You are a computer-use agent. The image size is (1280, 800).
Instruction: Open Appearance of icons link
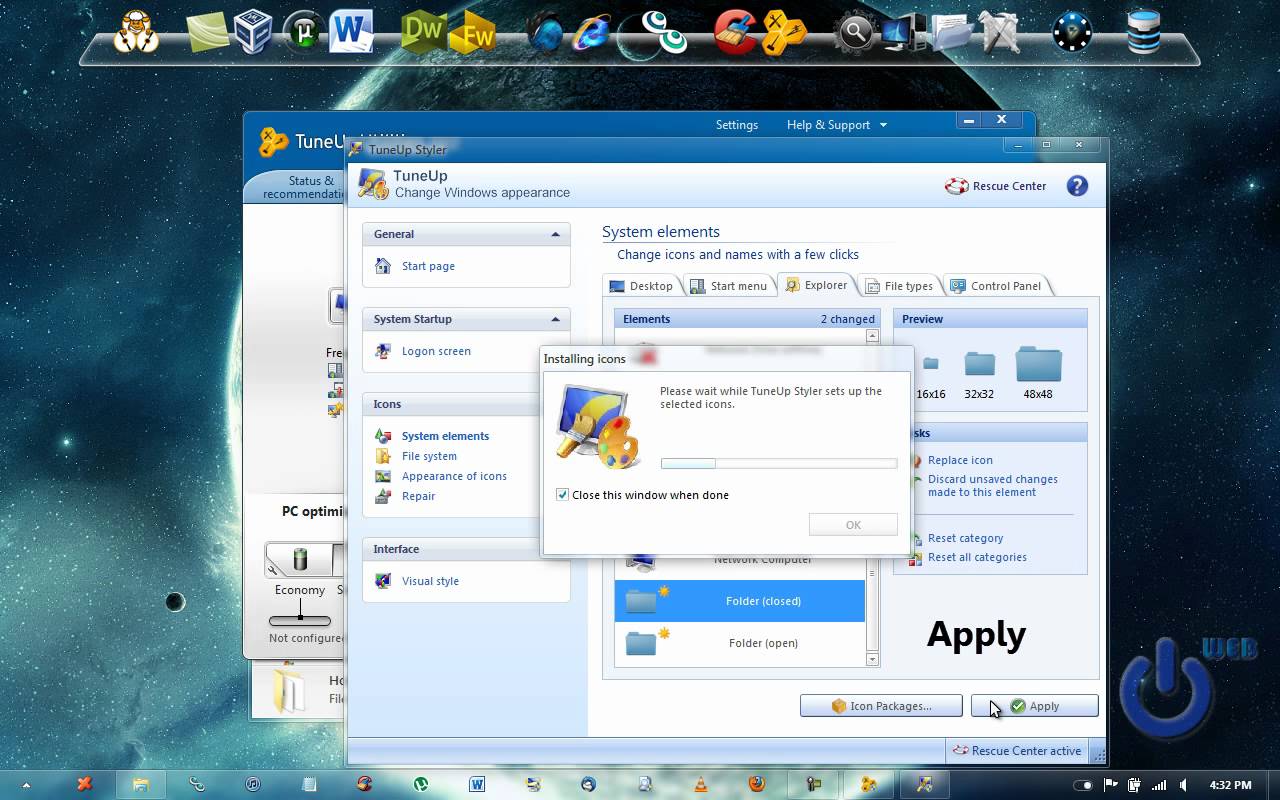pyautogui.click(x=454, y=476)
